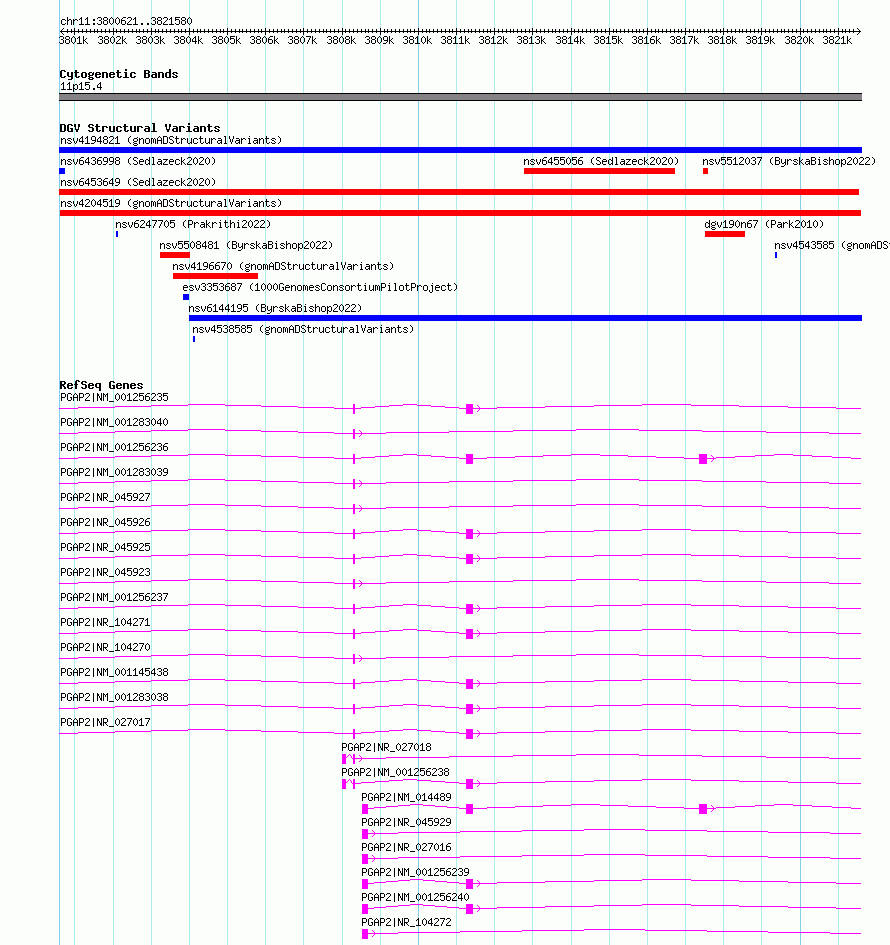
Task: Open nsv5512037 (ByrskaBishop2022) variant
Action: (x=789, y=162)
